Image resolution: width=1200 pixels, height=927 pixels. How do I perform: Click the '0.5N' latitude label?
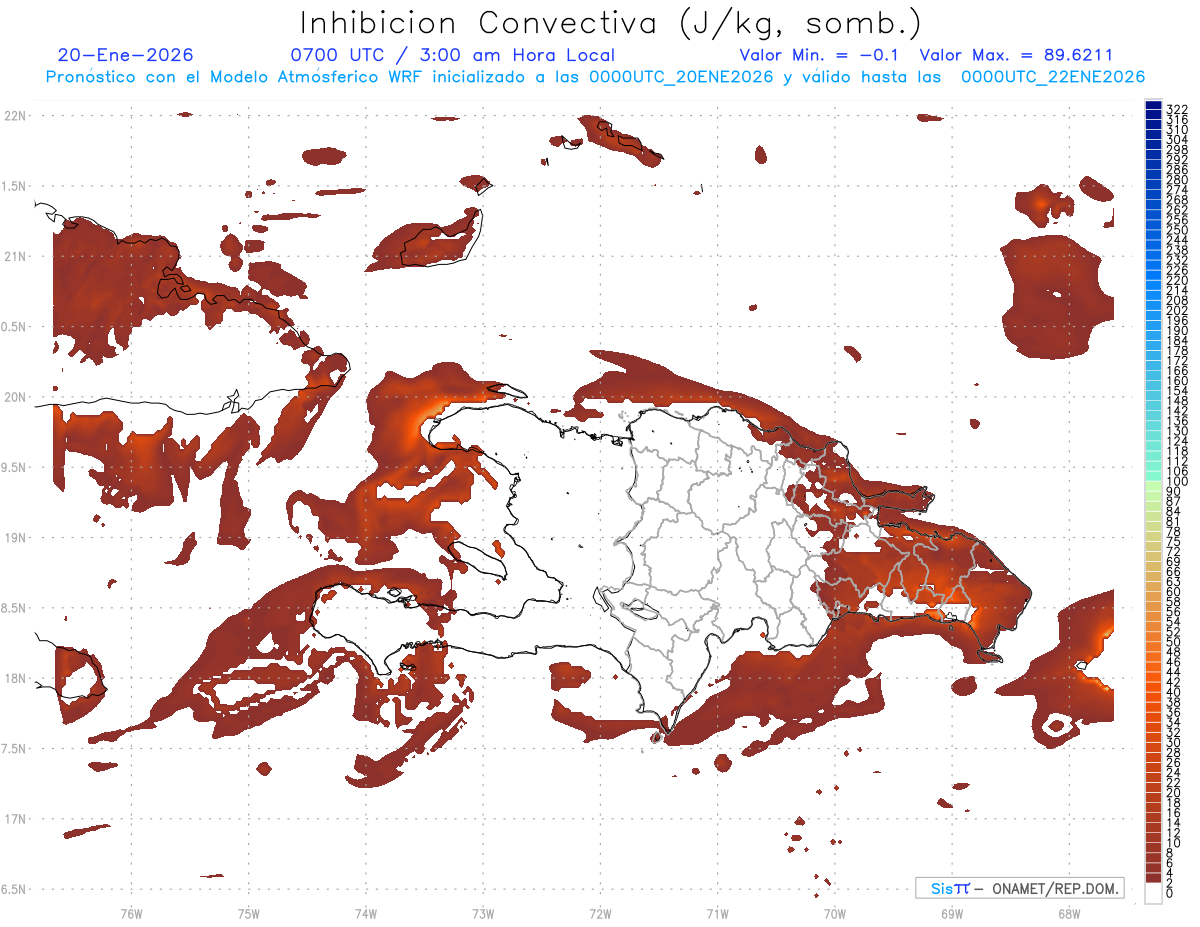[x=15, y=327]
